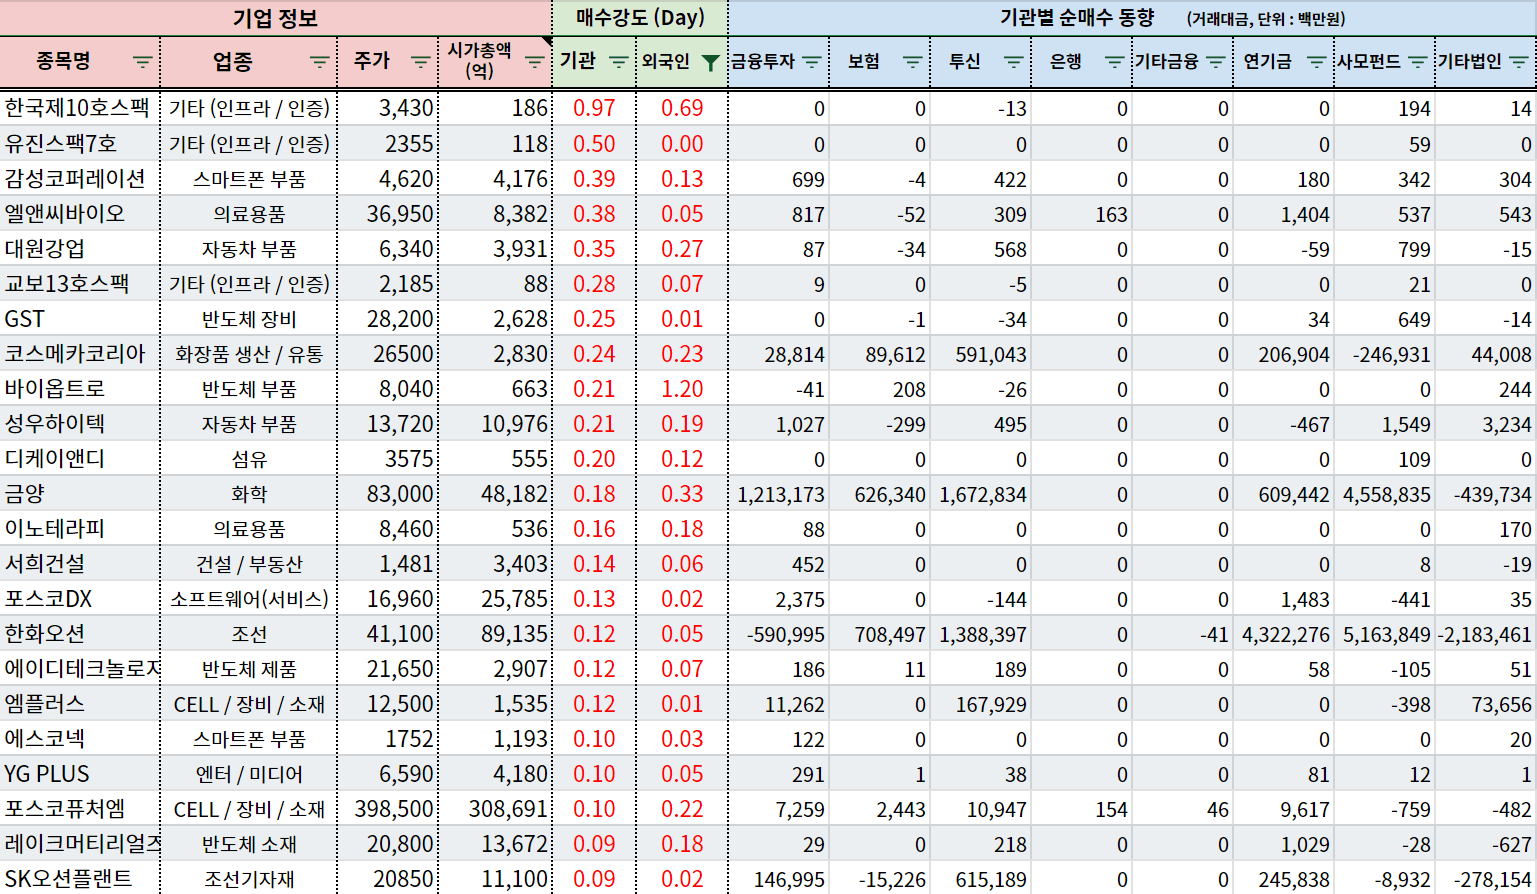Click the 연기금 filter icon
1537x894 pixels.
pyautogui.click(x=1316, y=62)
